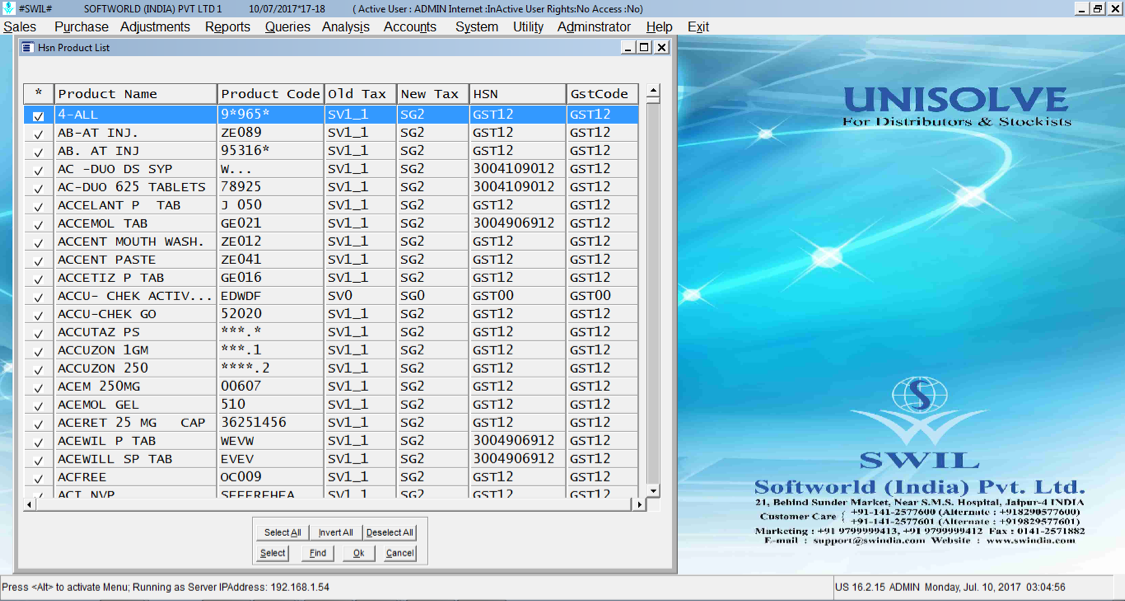Open the Queries menu

[287, 27]
